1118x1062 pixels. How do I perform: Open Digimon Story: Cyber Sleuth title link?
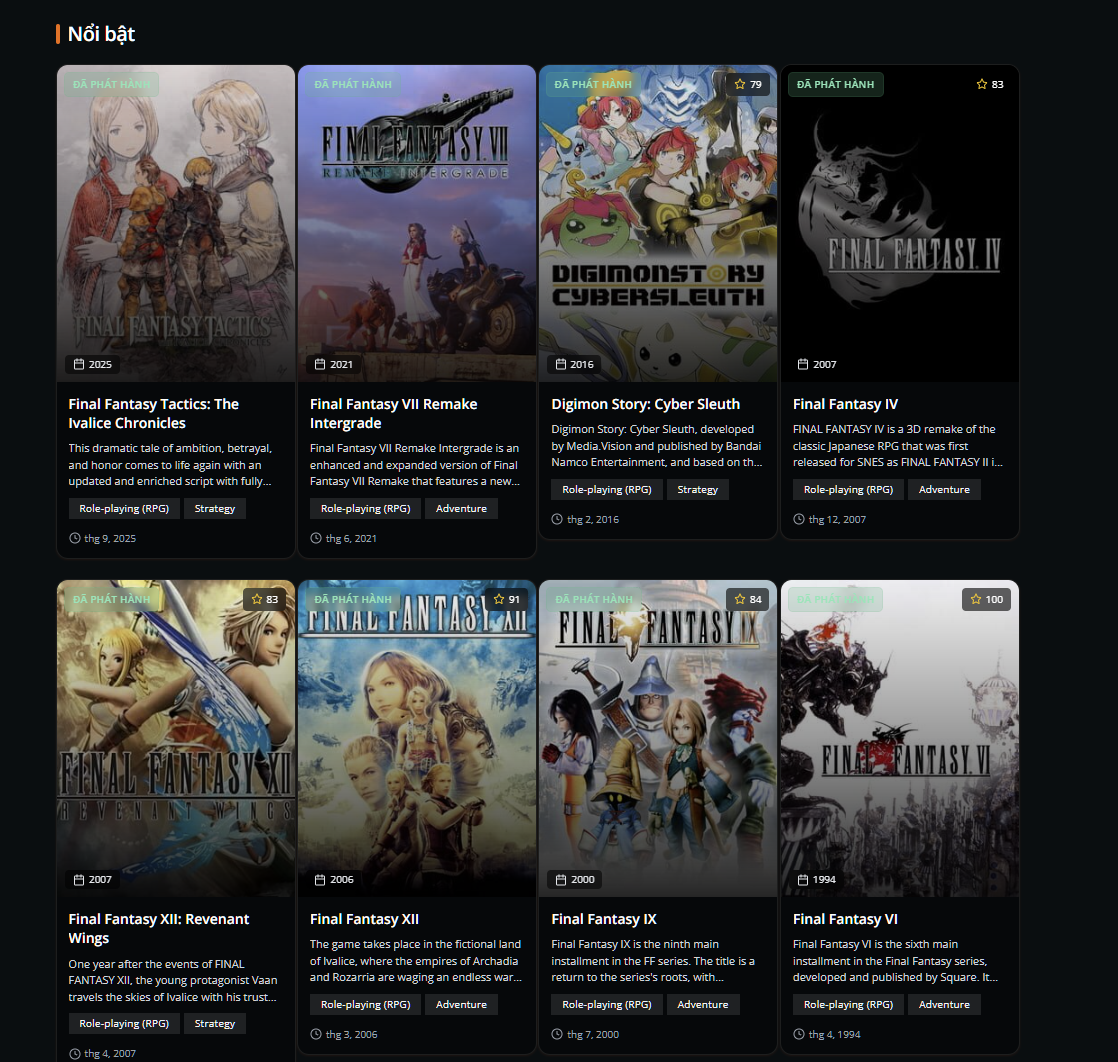(x=645, y=404)
